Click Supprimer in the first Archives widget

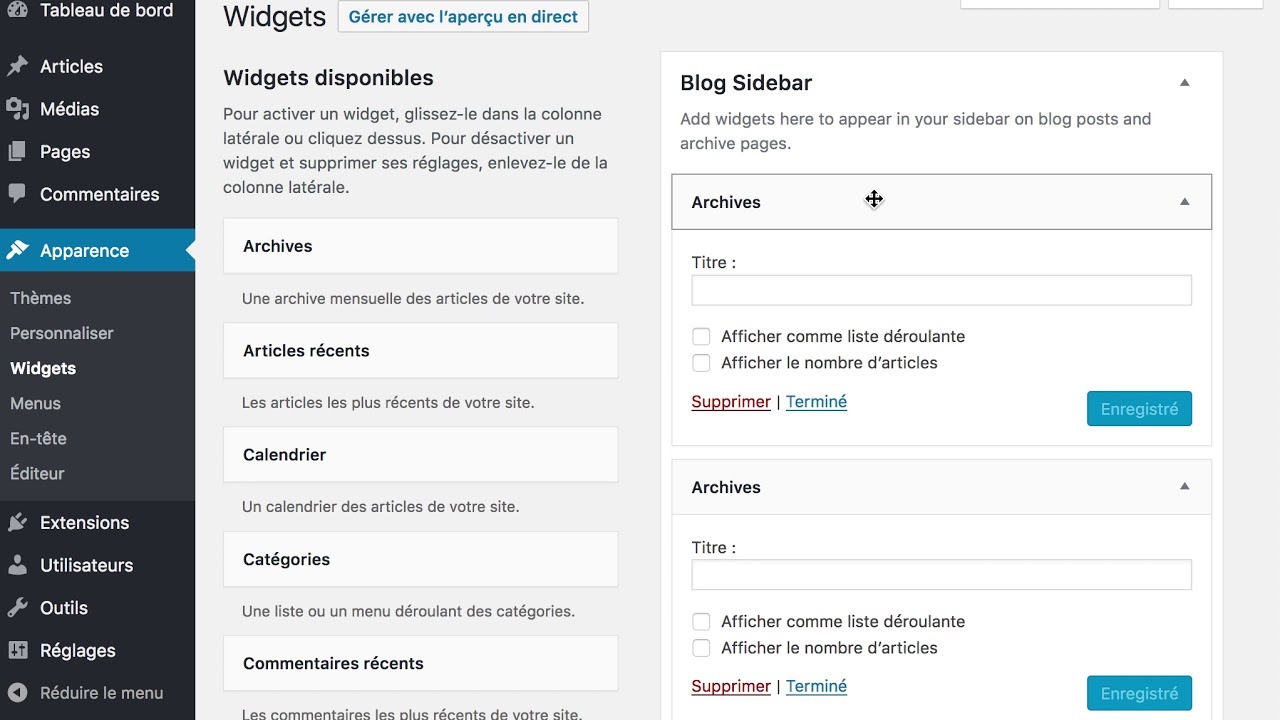click(x=731, y=401)
